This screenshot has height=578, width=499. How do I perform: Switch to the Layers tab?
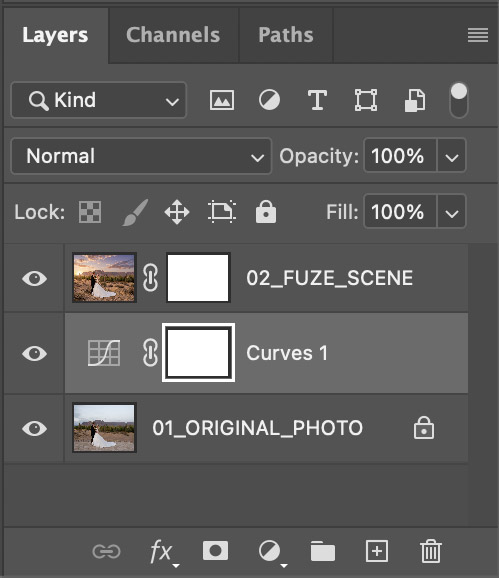tap(55, 35)
